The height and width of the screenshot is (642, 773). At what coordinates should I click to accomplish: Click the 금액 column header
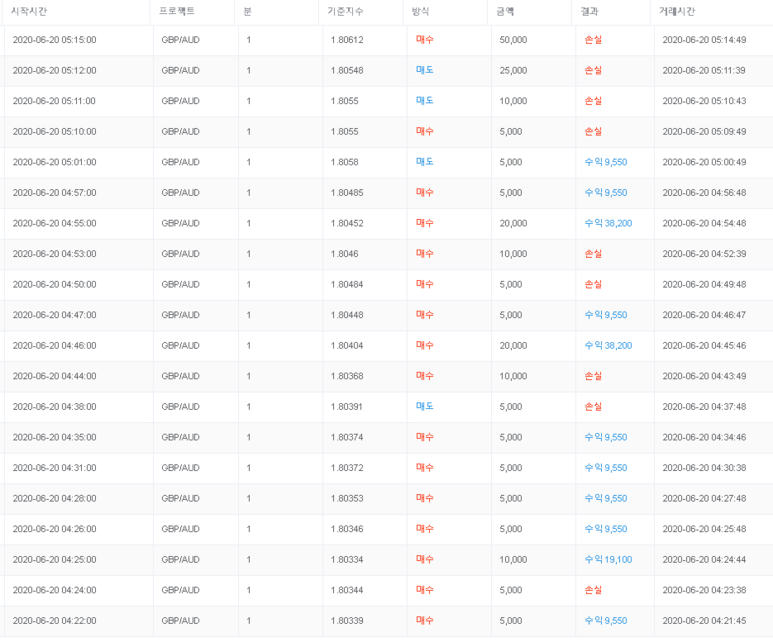pyautogui.click(x=505, y=11)
